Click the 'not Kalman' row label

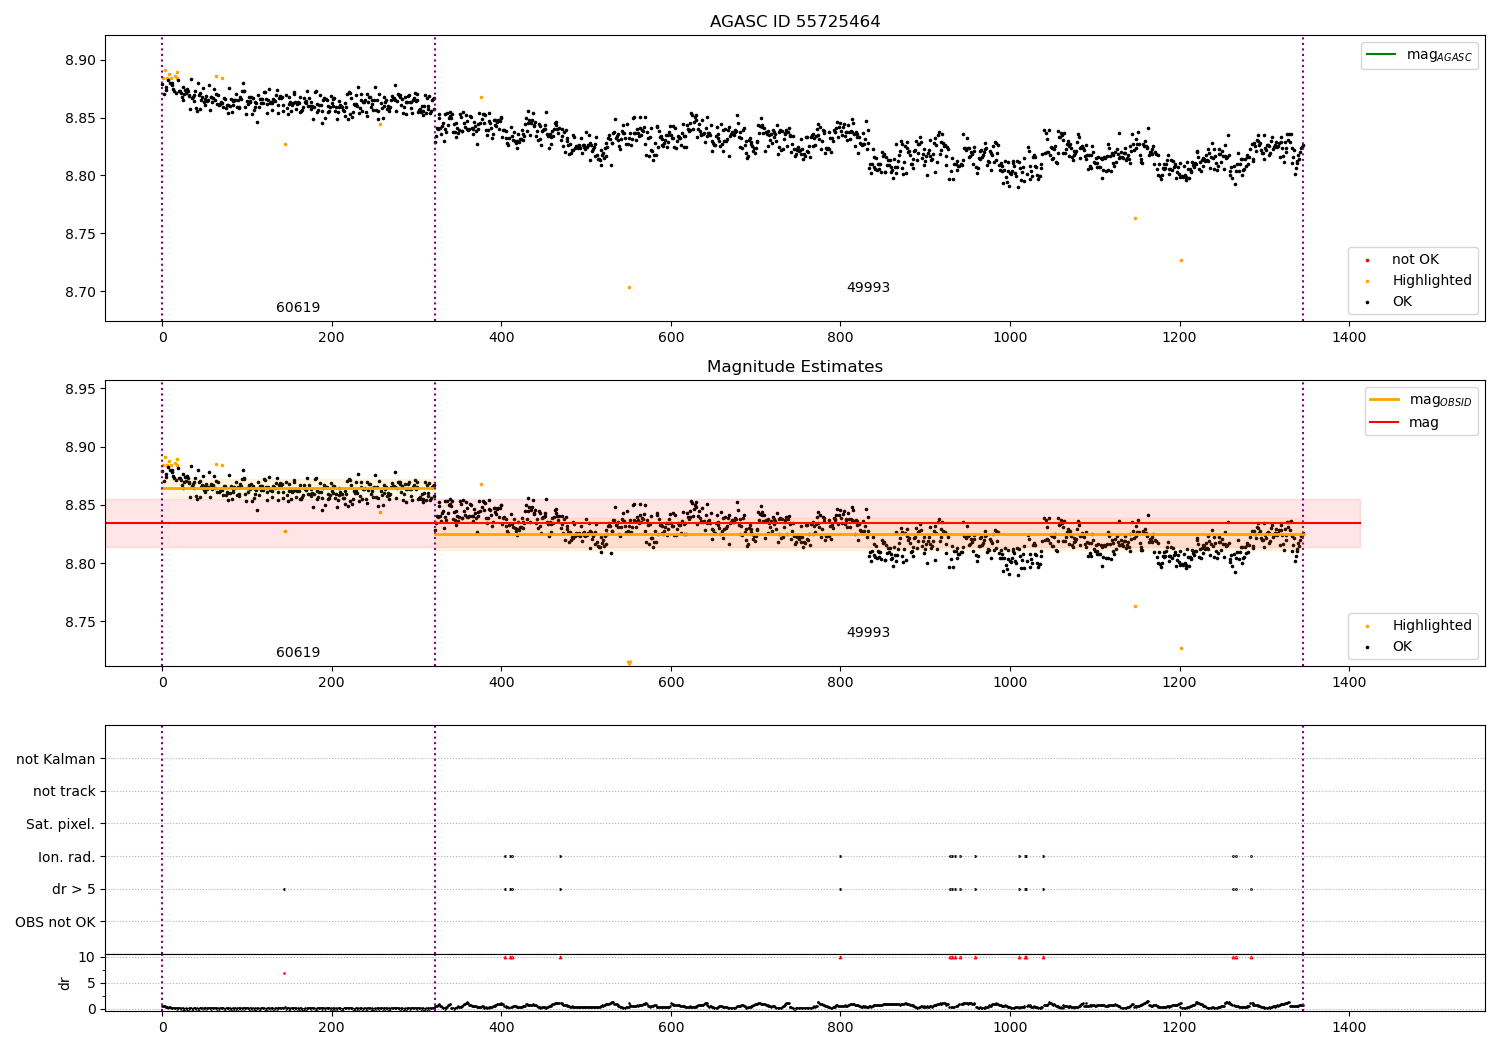point(56,759)
